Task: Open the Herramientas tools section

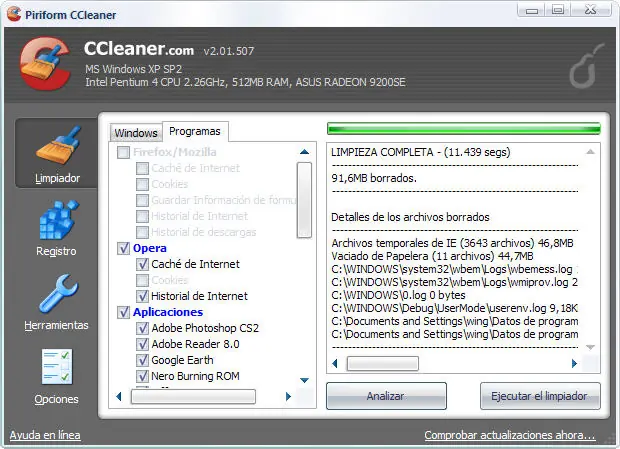Action: pyautogui.click(x=57, y=303)
